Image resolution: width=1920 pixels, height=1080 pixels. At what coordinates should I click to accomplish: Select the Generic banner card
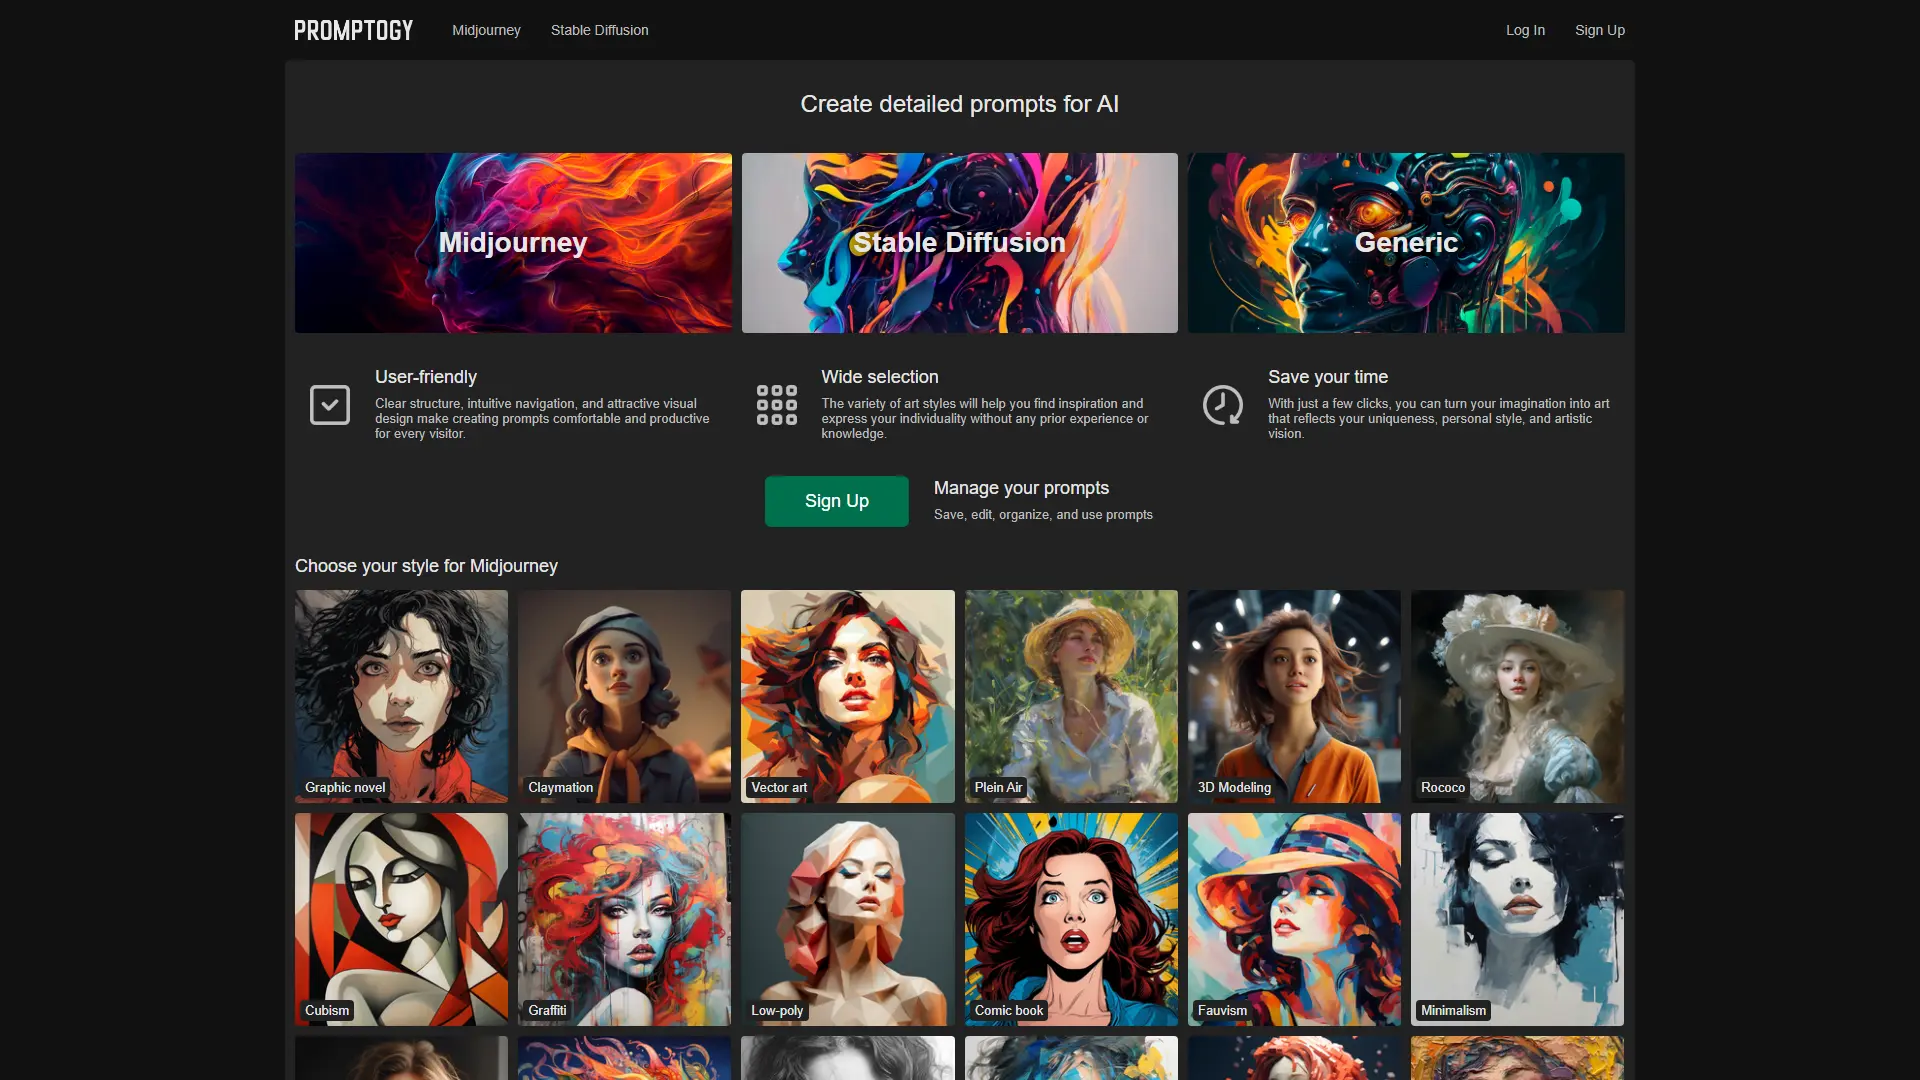click(x=1406, y=243)
